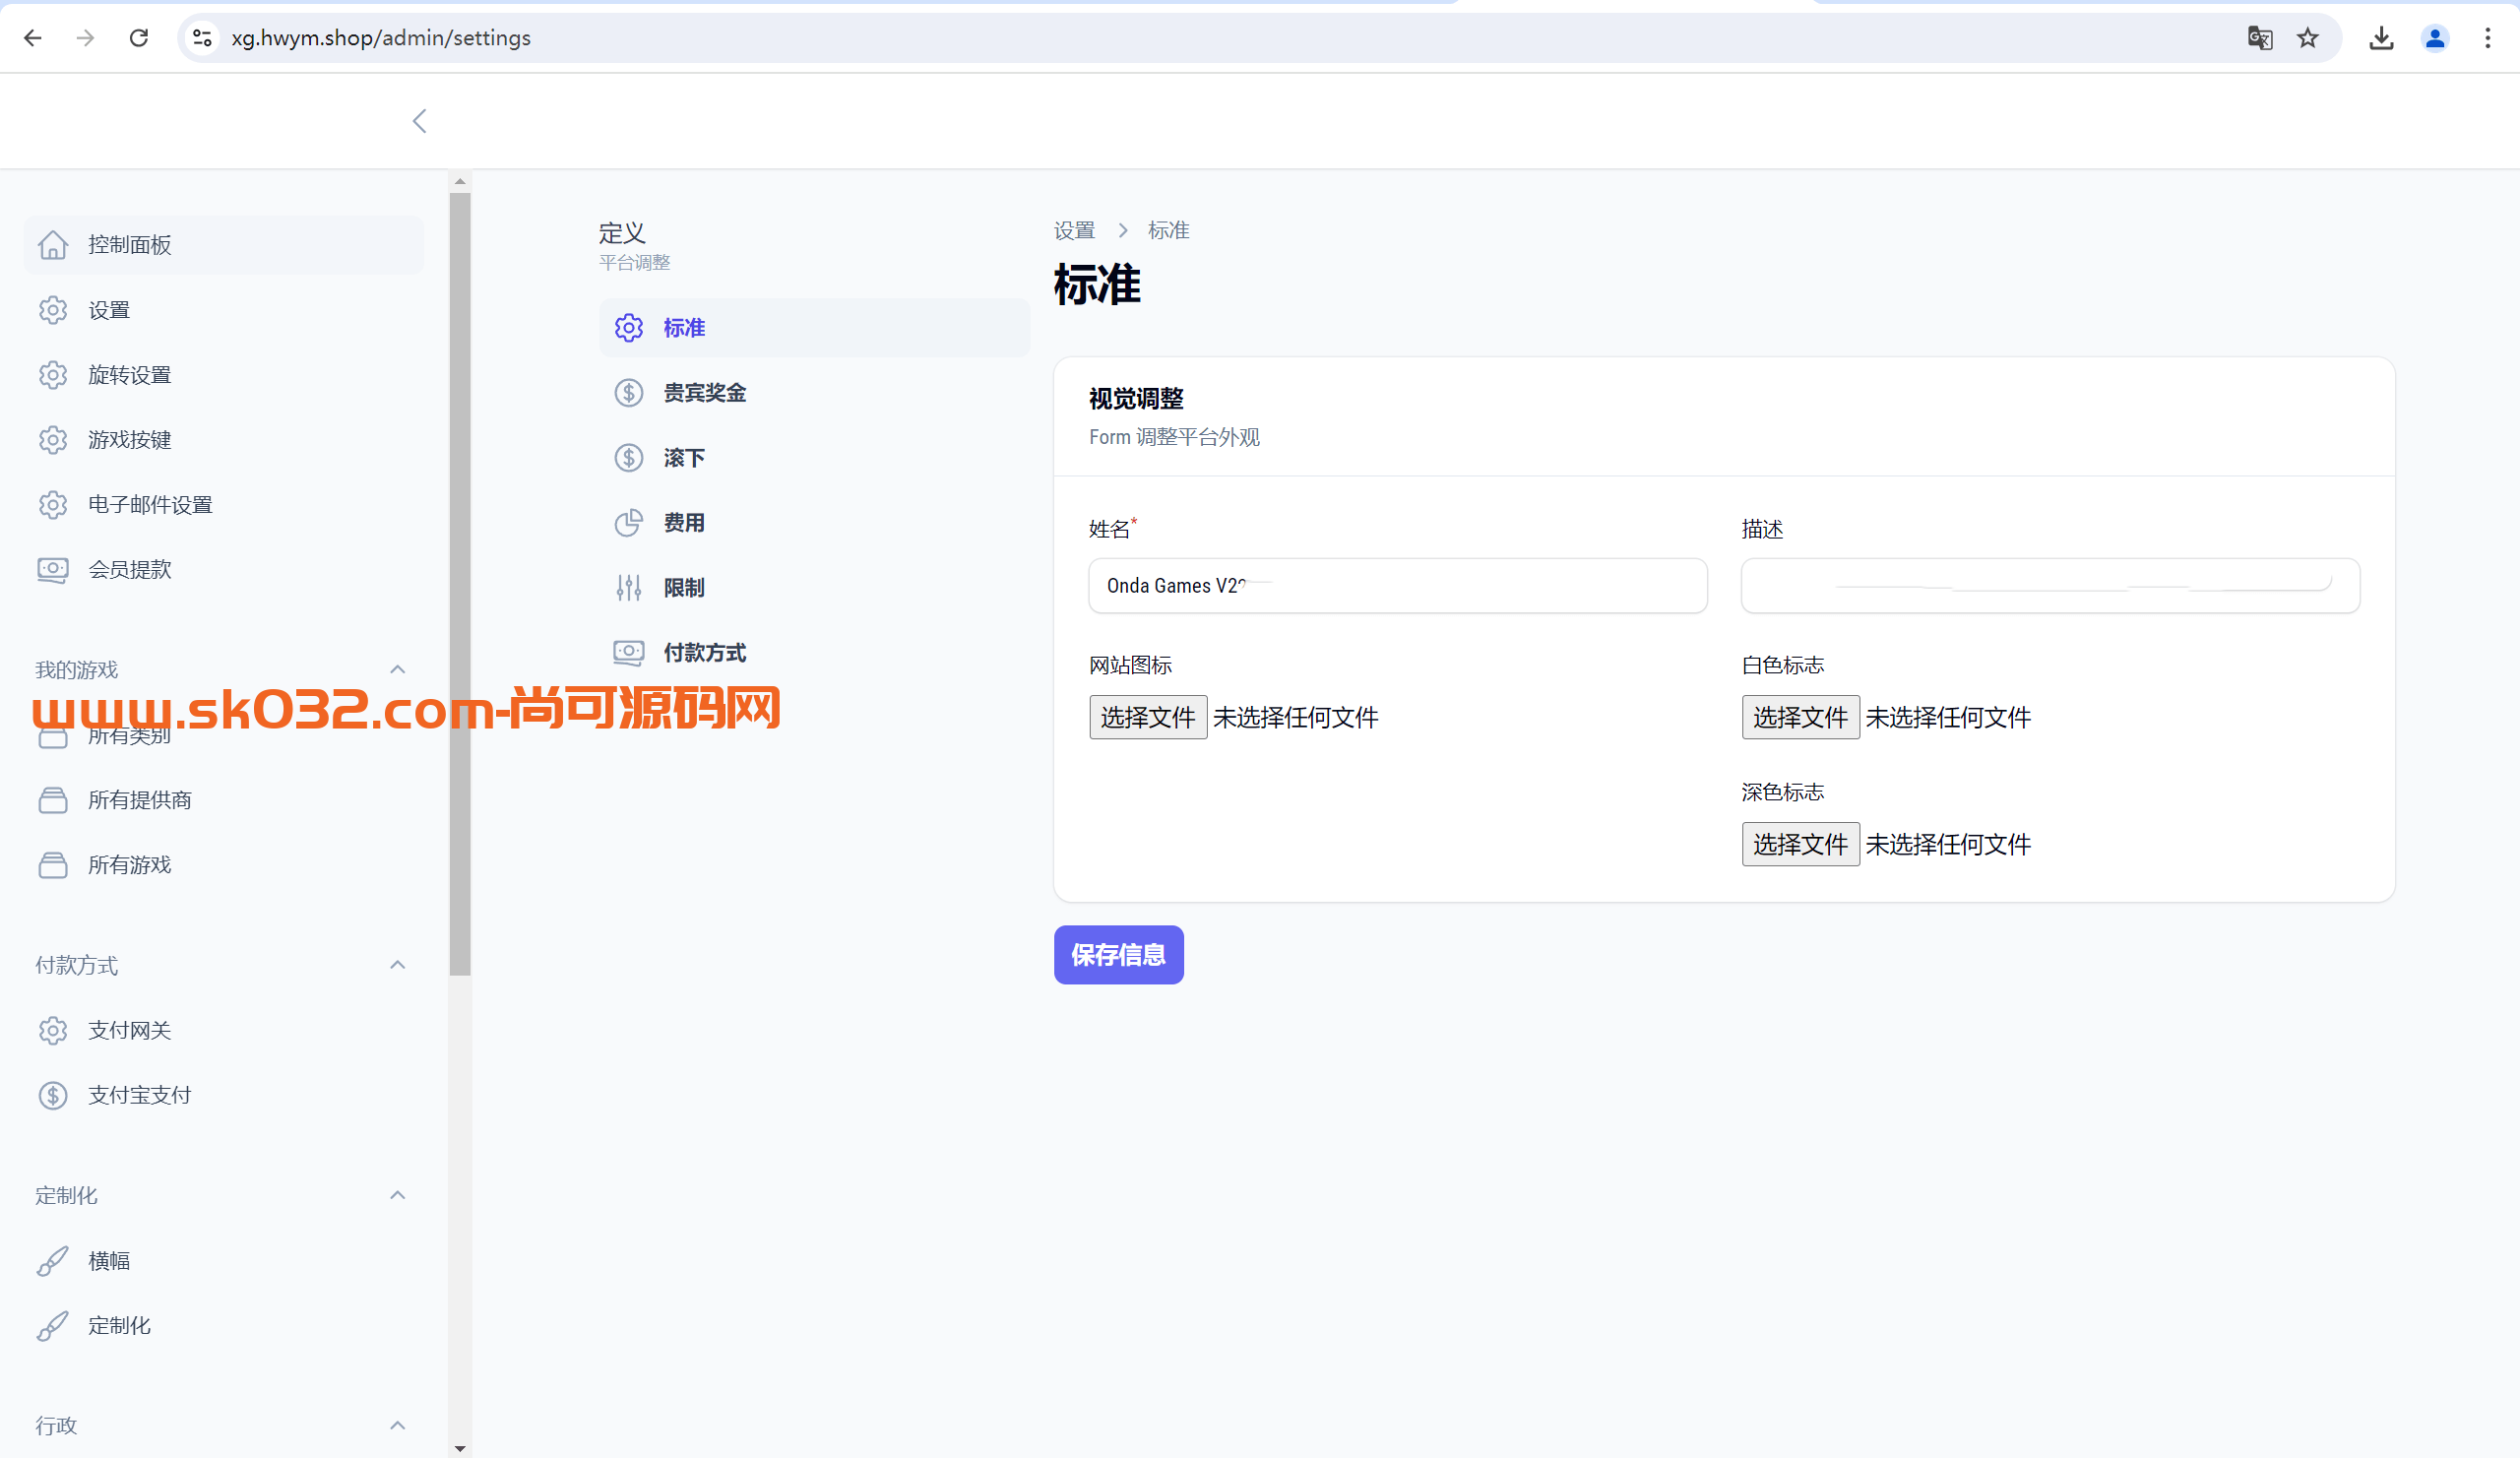Screen dimensions: 2520x1458
Task: Open site information icon in address bar
Action: pyautogui.click(x=203, y=38)
